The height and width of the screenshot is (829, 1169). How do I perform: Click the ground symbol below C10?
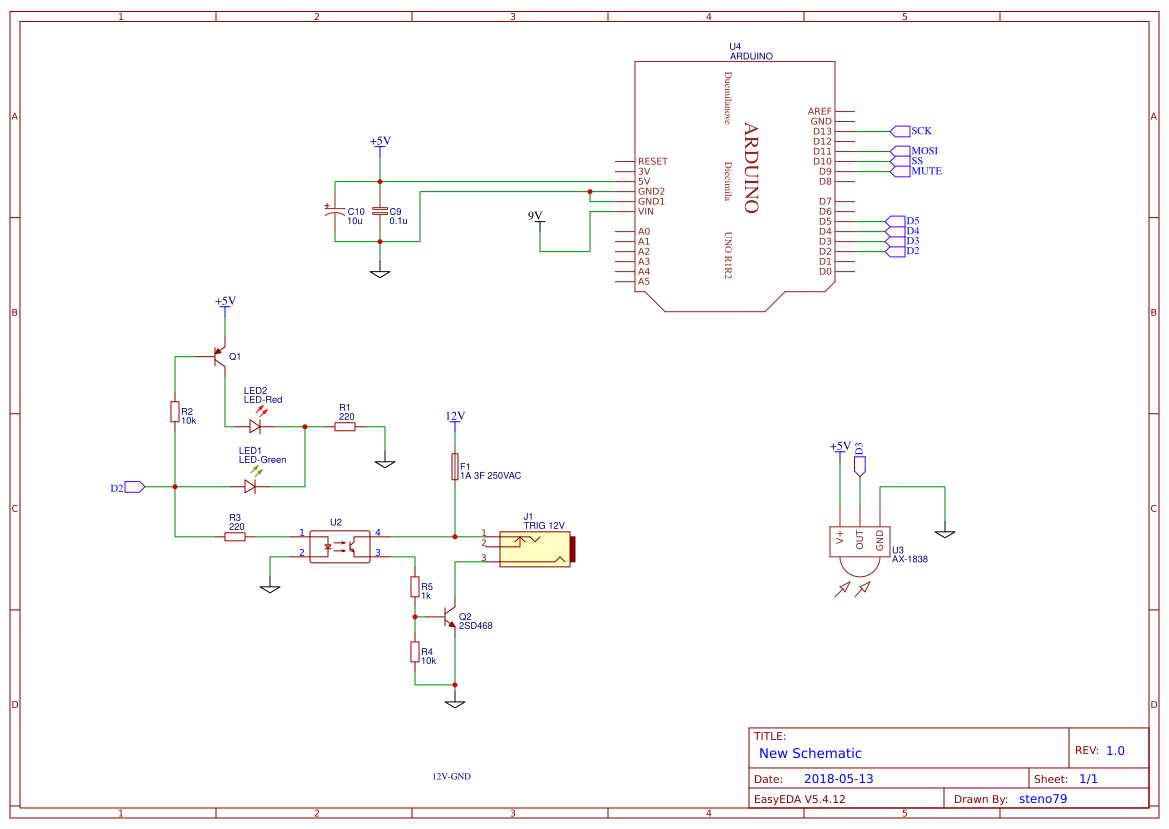pyautogui.click(x=379, y=271)
